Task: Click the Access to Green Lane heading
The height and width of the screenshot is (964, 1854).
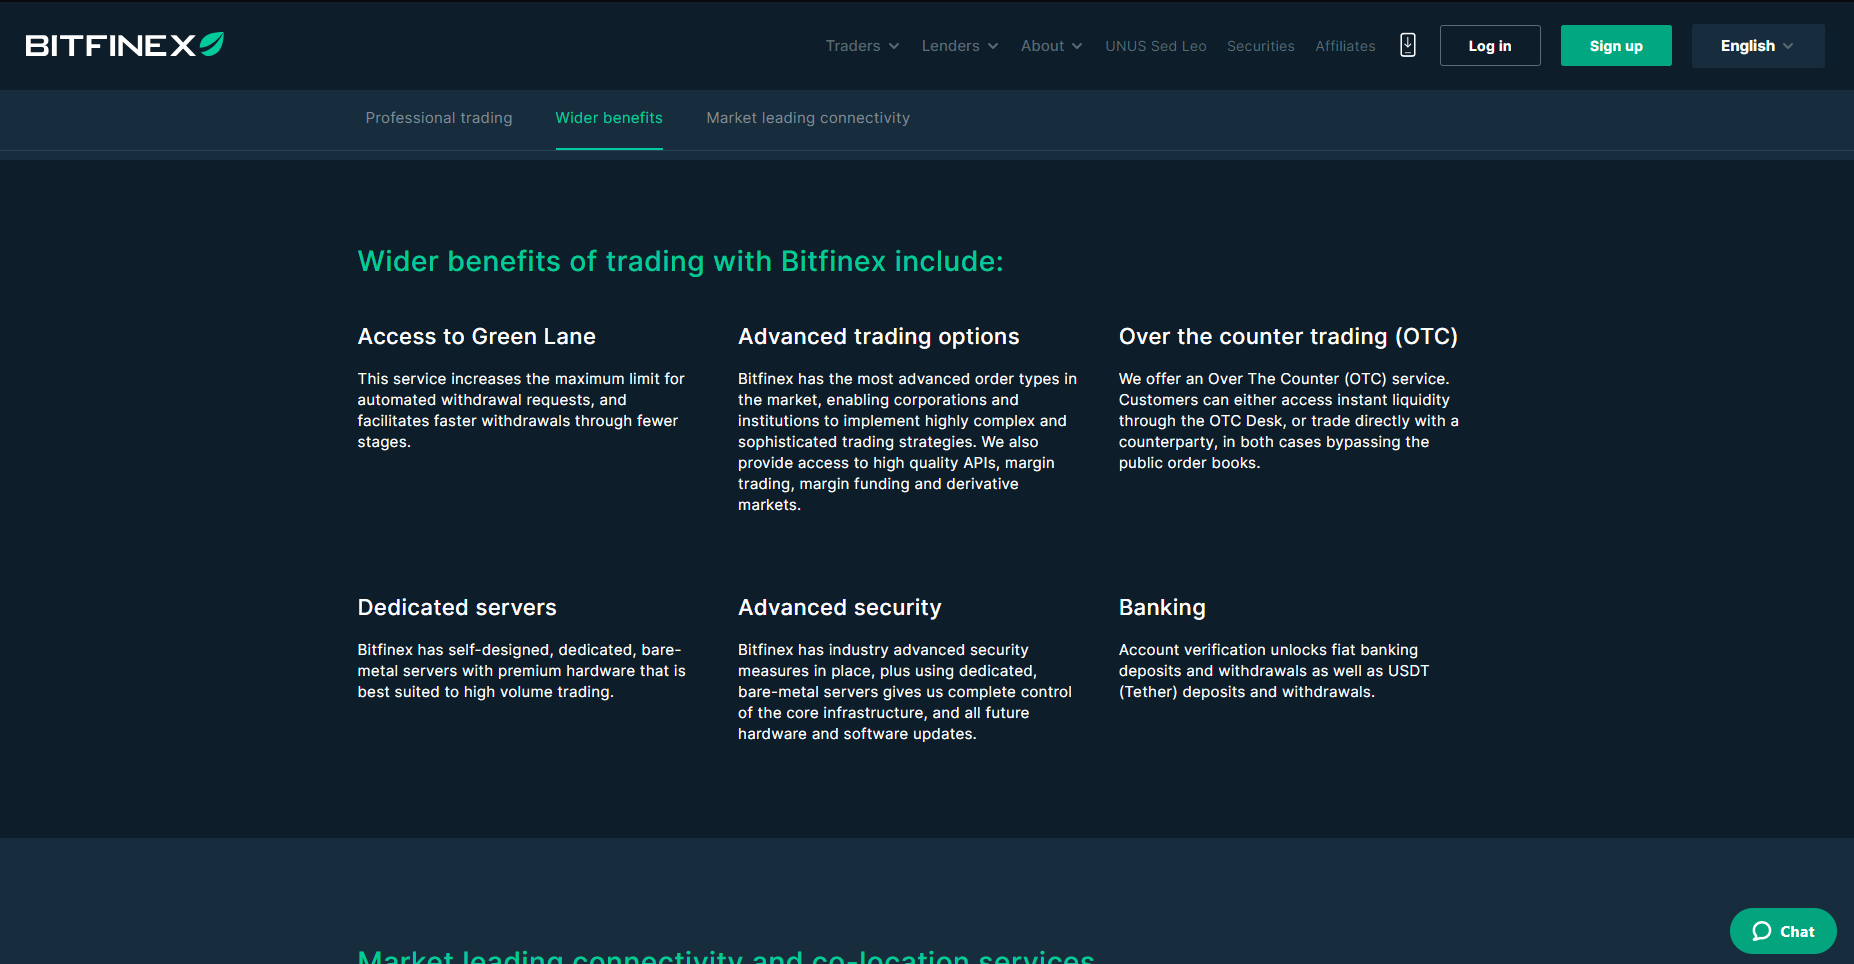Action: click(x=476, y=336)
